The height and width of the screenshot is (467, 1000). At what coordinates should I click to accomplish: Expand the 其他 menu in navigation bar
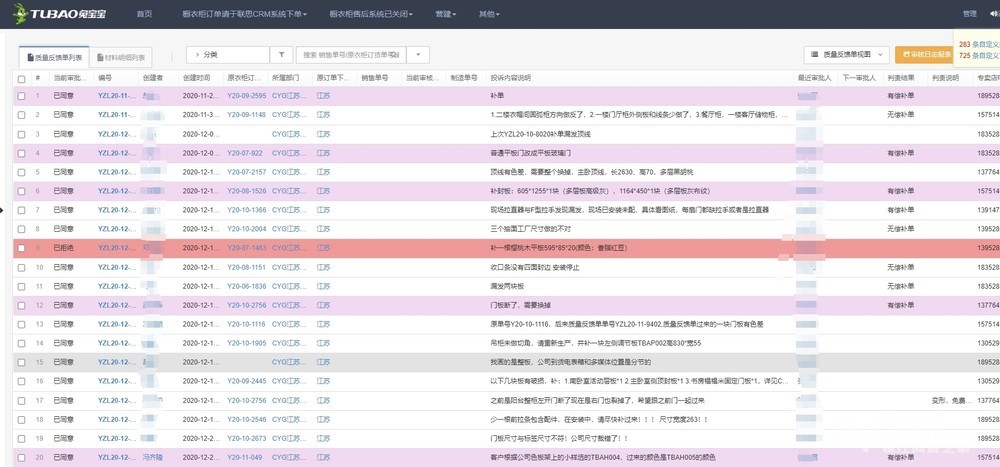[488, 14]
